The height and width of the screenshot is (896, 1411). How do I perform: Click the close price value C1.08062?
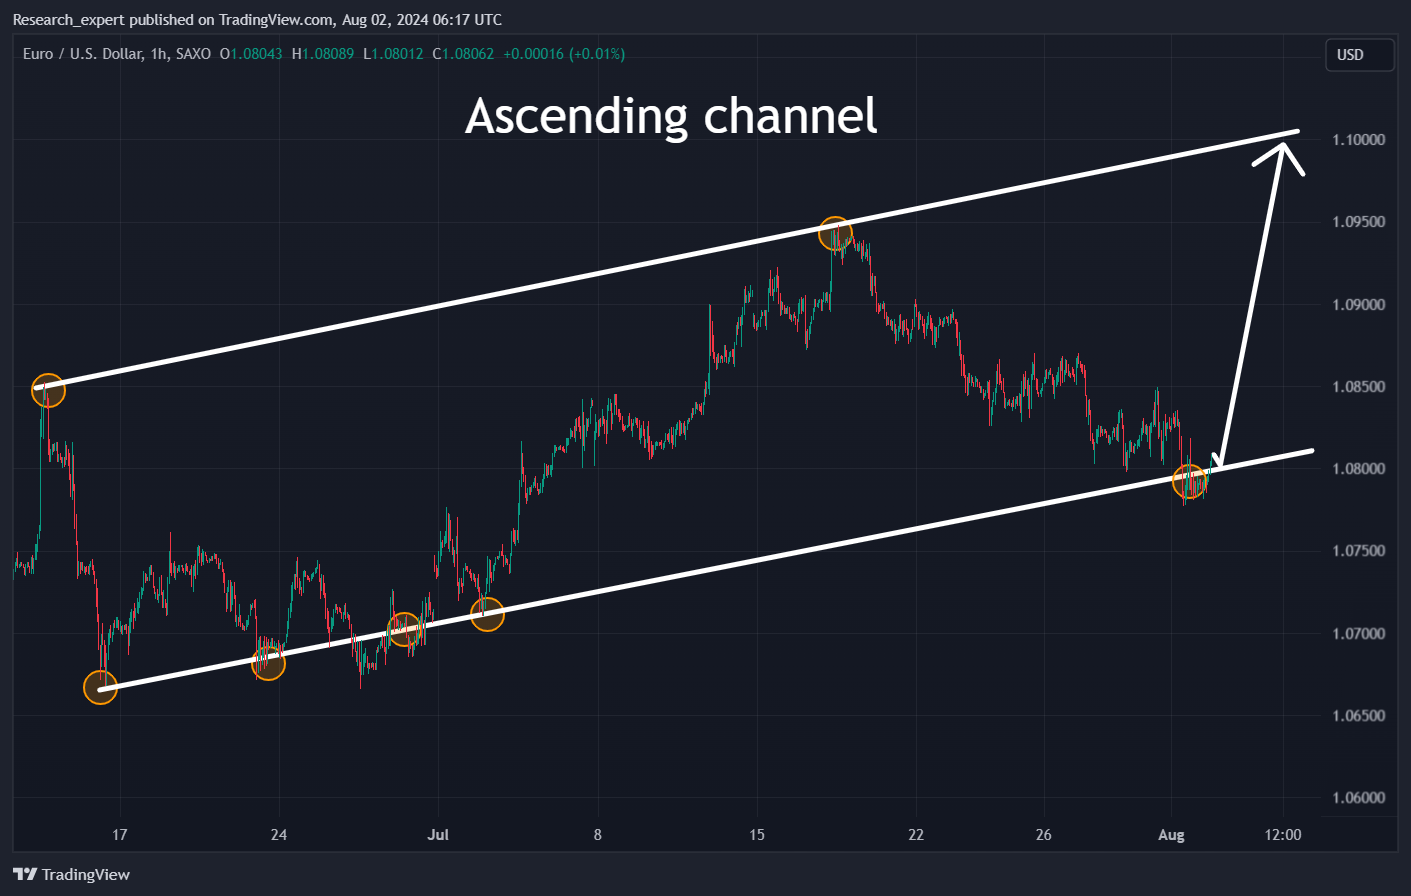click(463, 54)
